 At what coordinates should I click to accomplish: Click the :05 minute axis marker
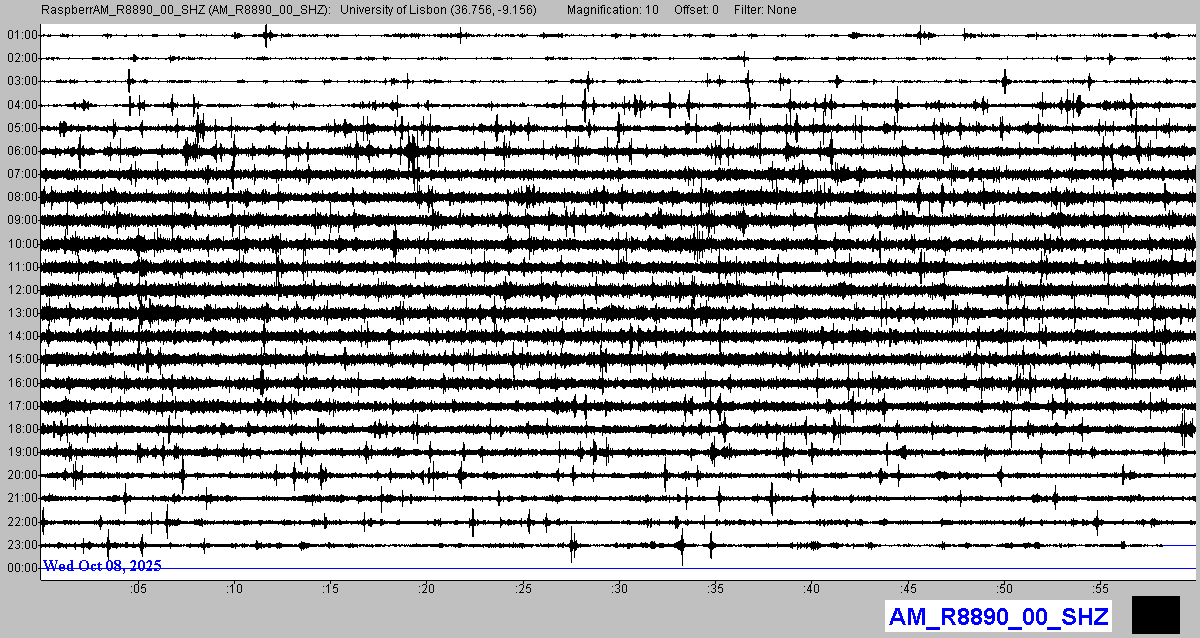pyautogui.click(x=138, y=589)
